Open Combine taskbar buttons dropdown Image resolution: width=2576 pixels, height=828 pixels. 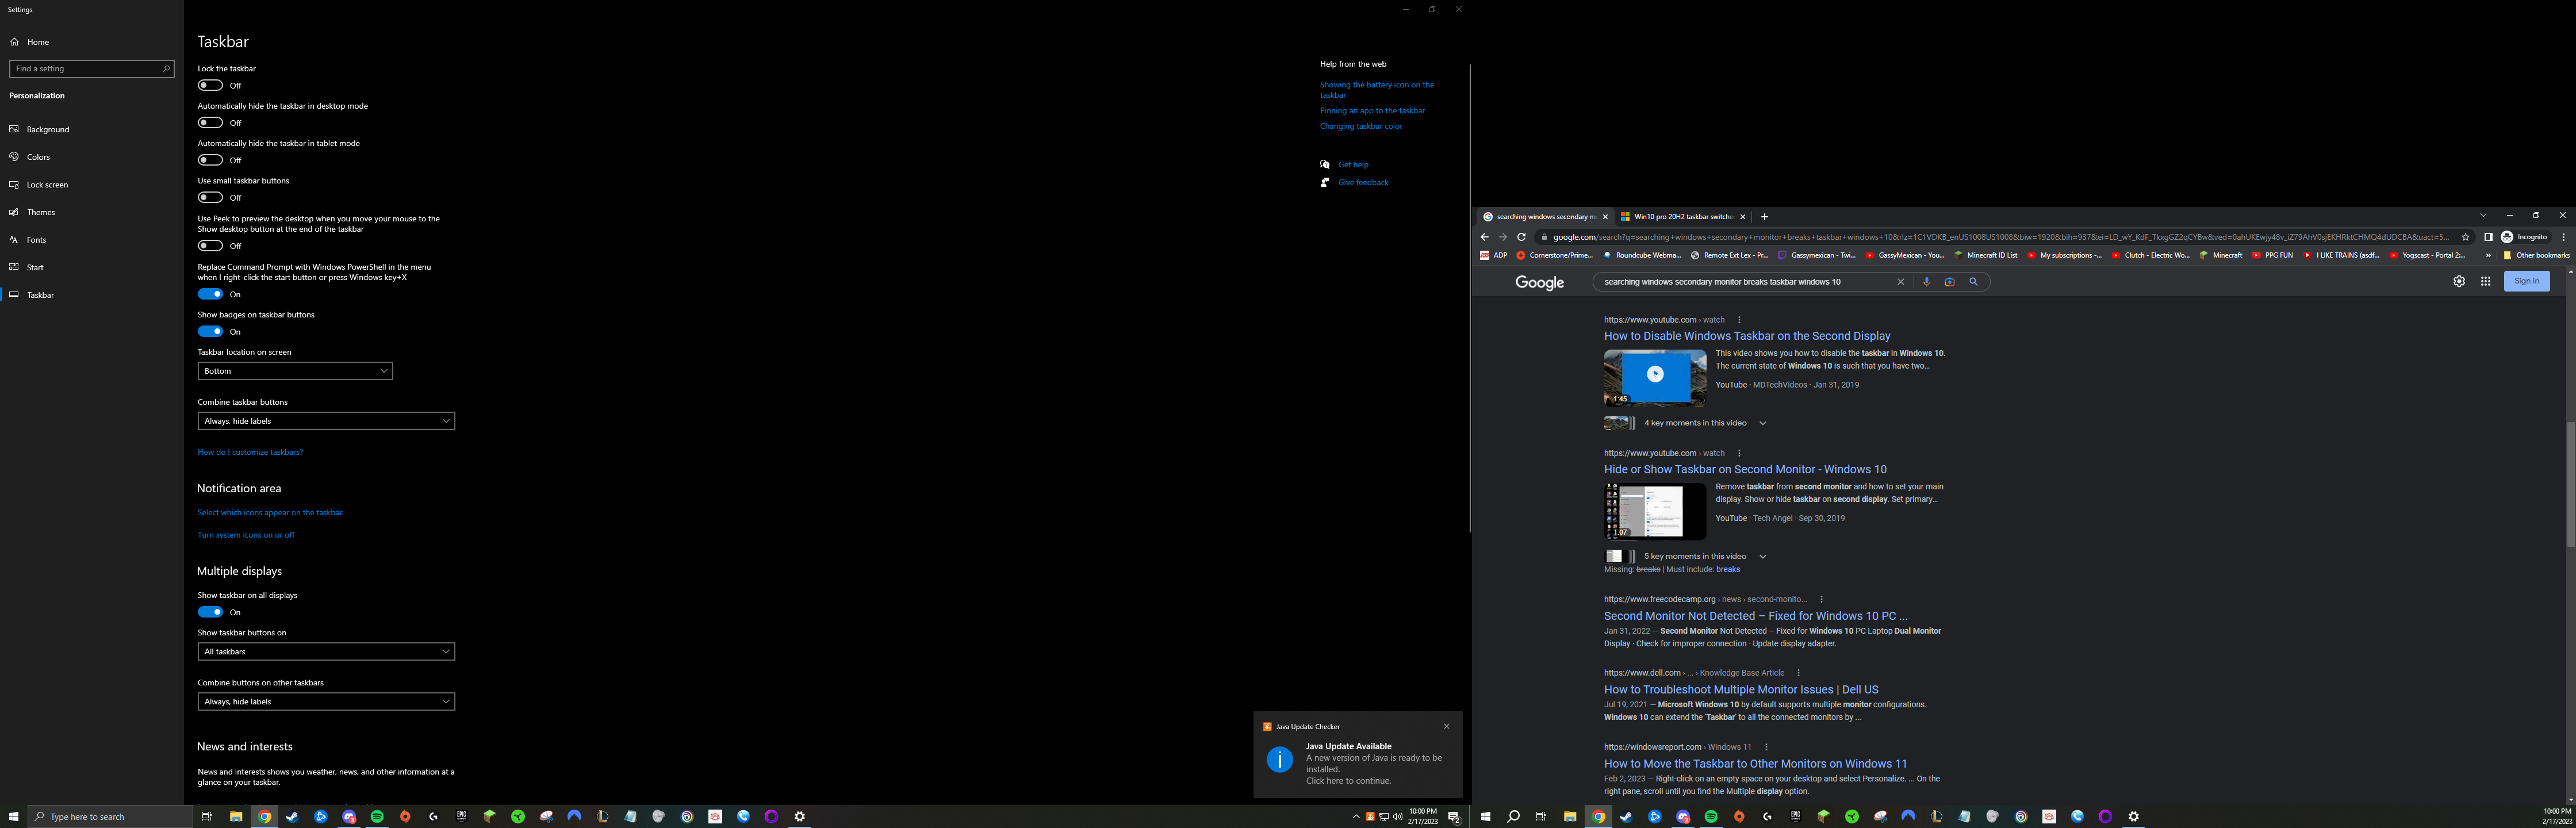(326, 421)
